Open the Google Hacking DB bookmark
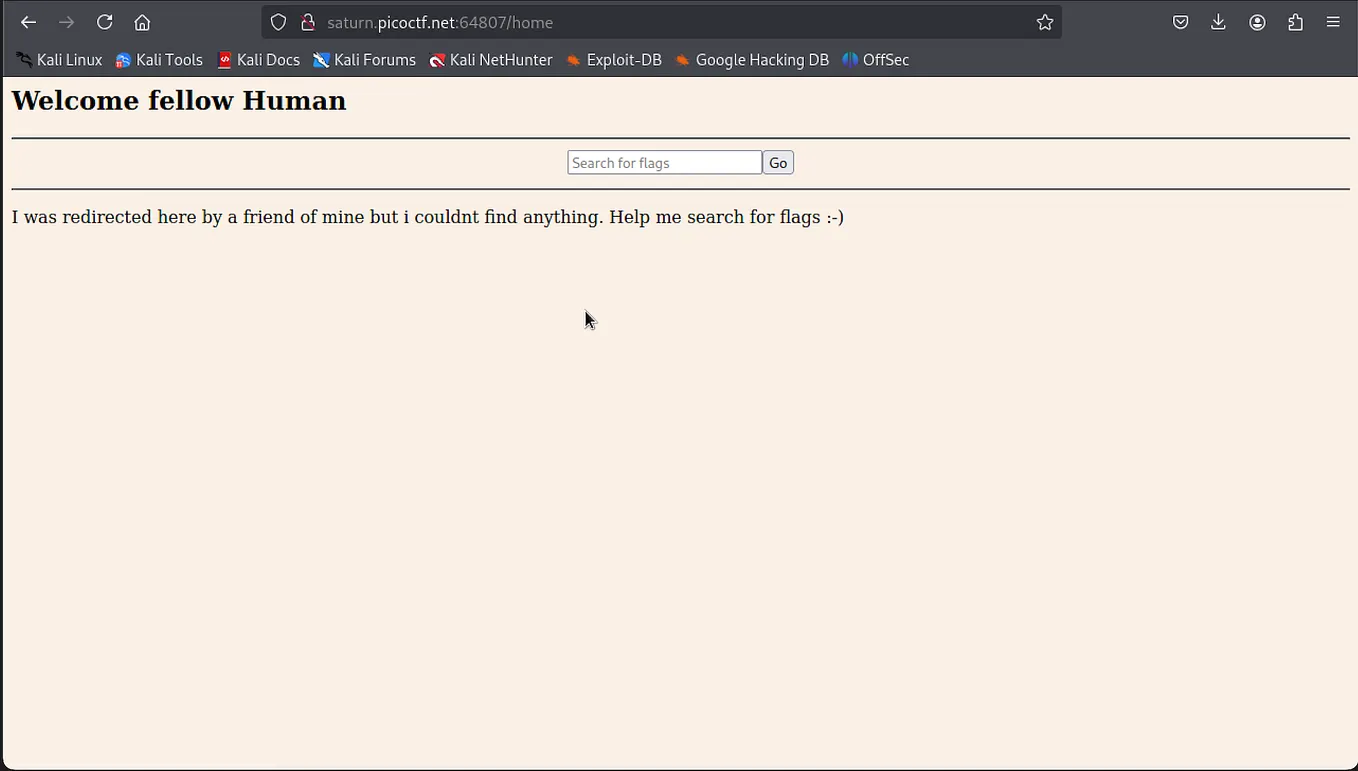The height and width of the screenshot is (771, 1358). 752,60
